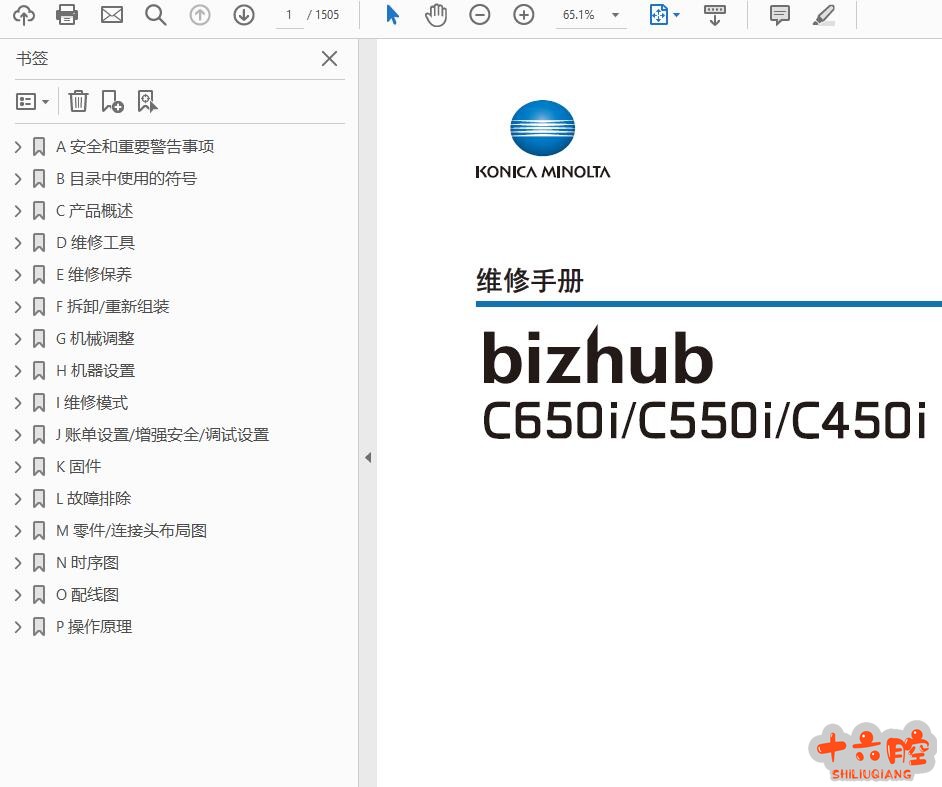Viewport: 942px width, 787px height.
Task: Select the hand pan tool
Action: (x=436, y=15)
